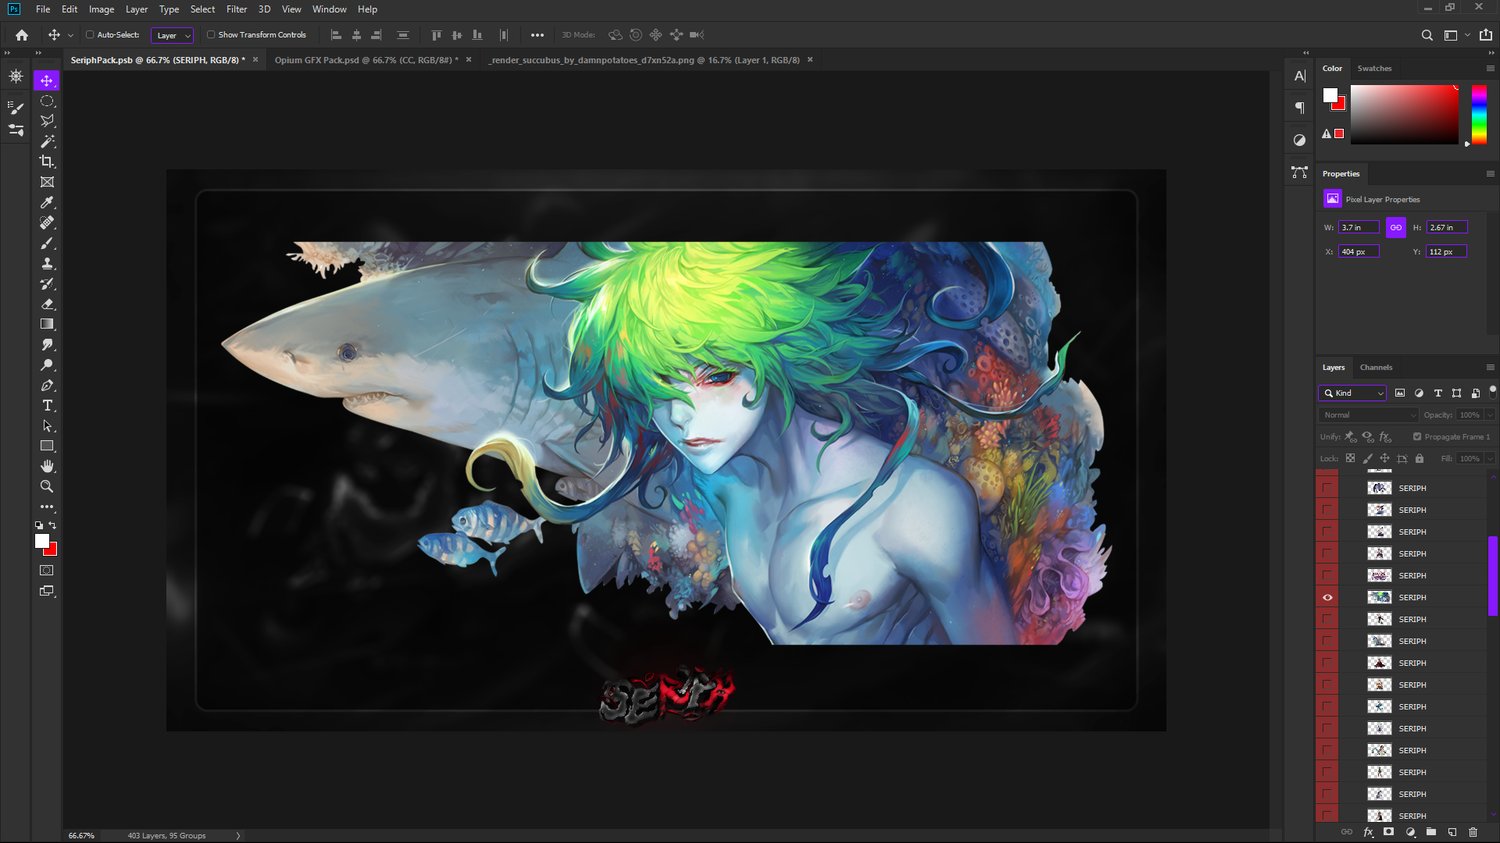Select the Gradient tool
1500x843 pixels.
pyautogui.click(x=46, y=324)
